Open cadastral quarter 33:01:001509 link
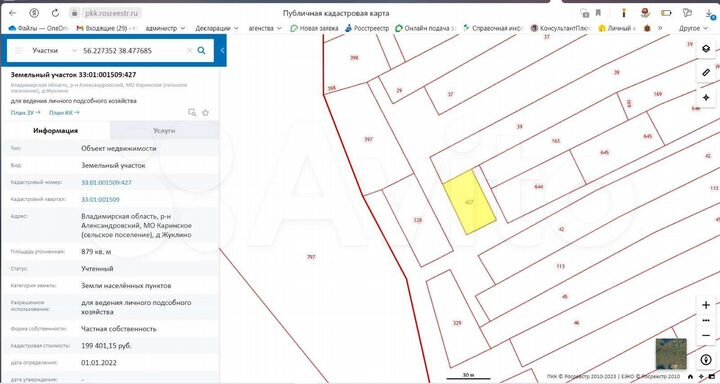Image resolution: width=720 pixels, height=384 pixels. pyautogui.click(x=100, y=199)
